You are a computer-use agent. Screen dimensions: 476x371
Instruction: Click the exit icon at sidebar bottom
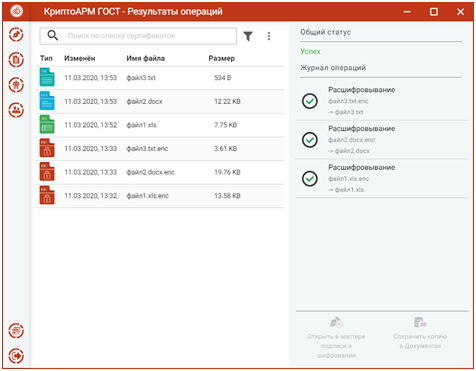click(16, 356)
